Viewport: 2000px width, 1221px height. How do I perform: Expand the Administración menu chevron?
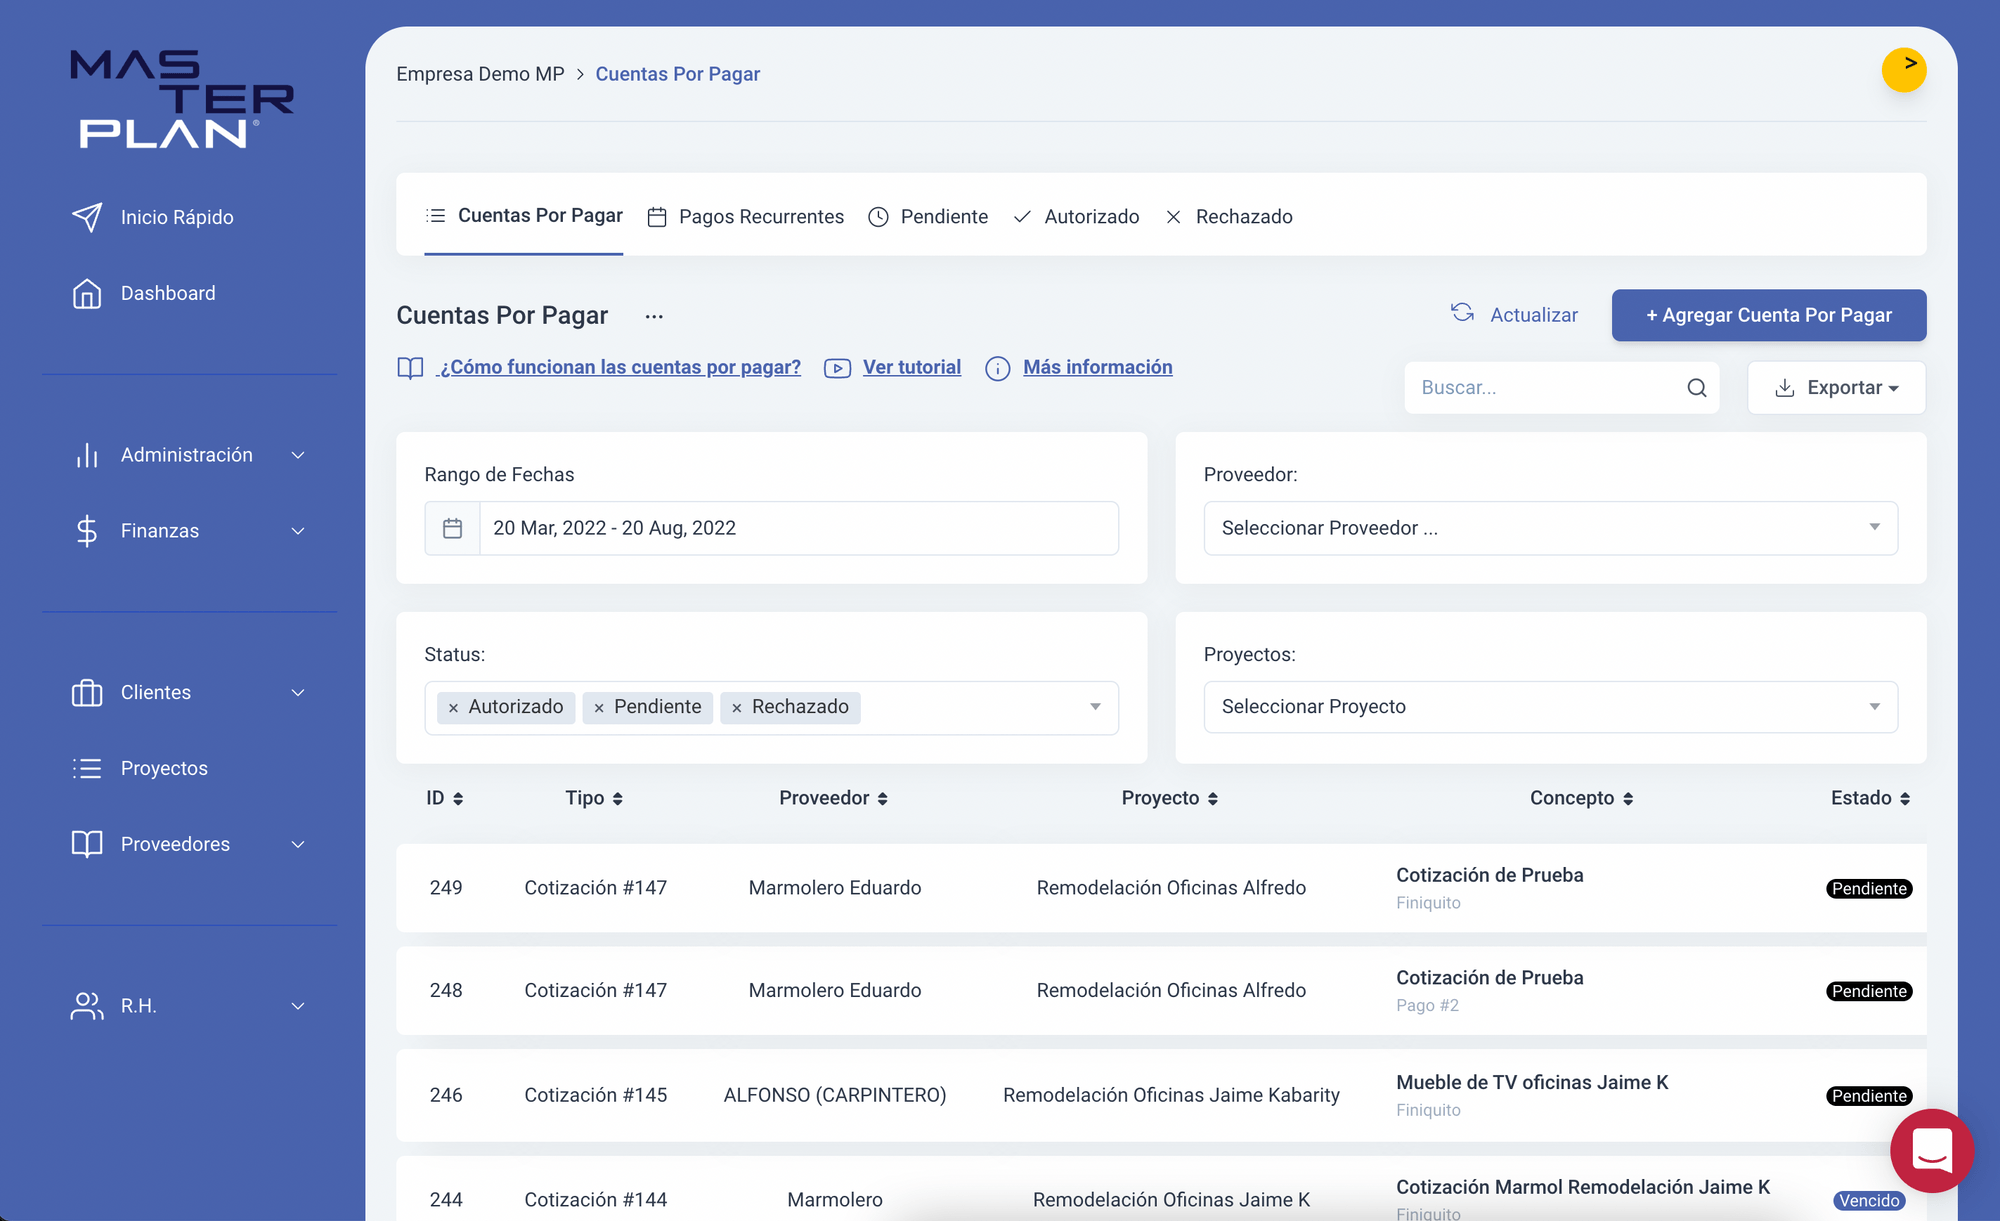298,455
